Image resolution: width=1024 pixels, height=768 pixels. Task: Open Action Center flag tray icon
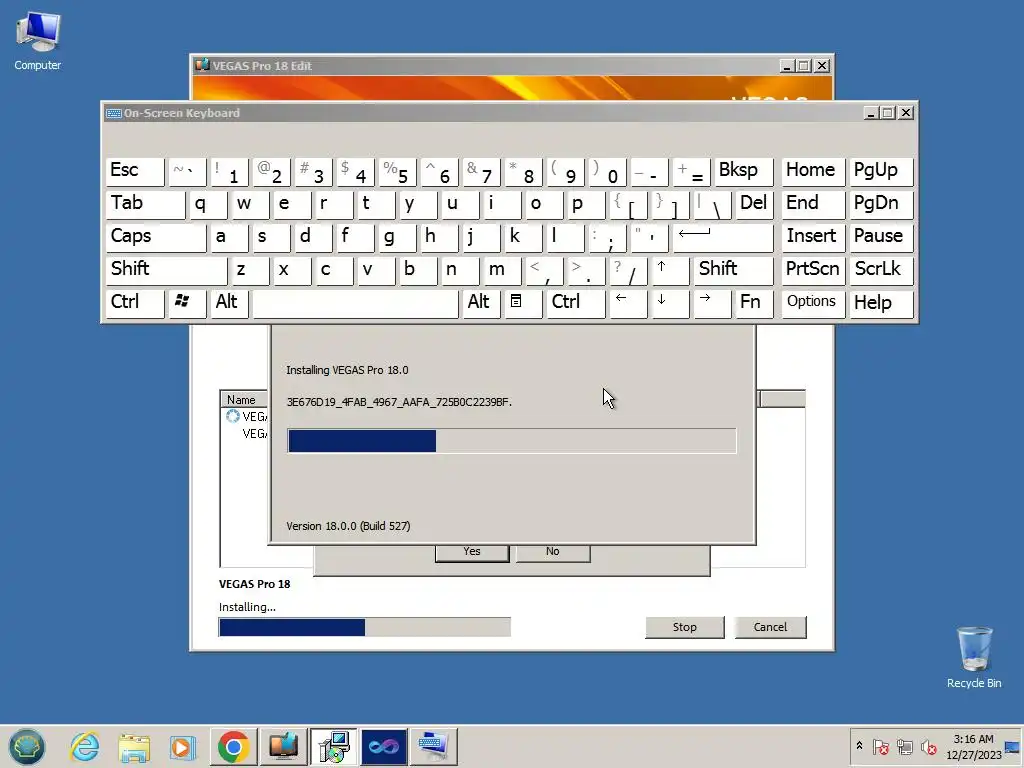[880, 746]
